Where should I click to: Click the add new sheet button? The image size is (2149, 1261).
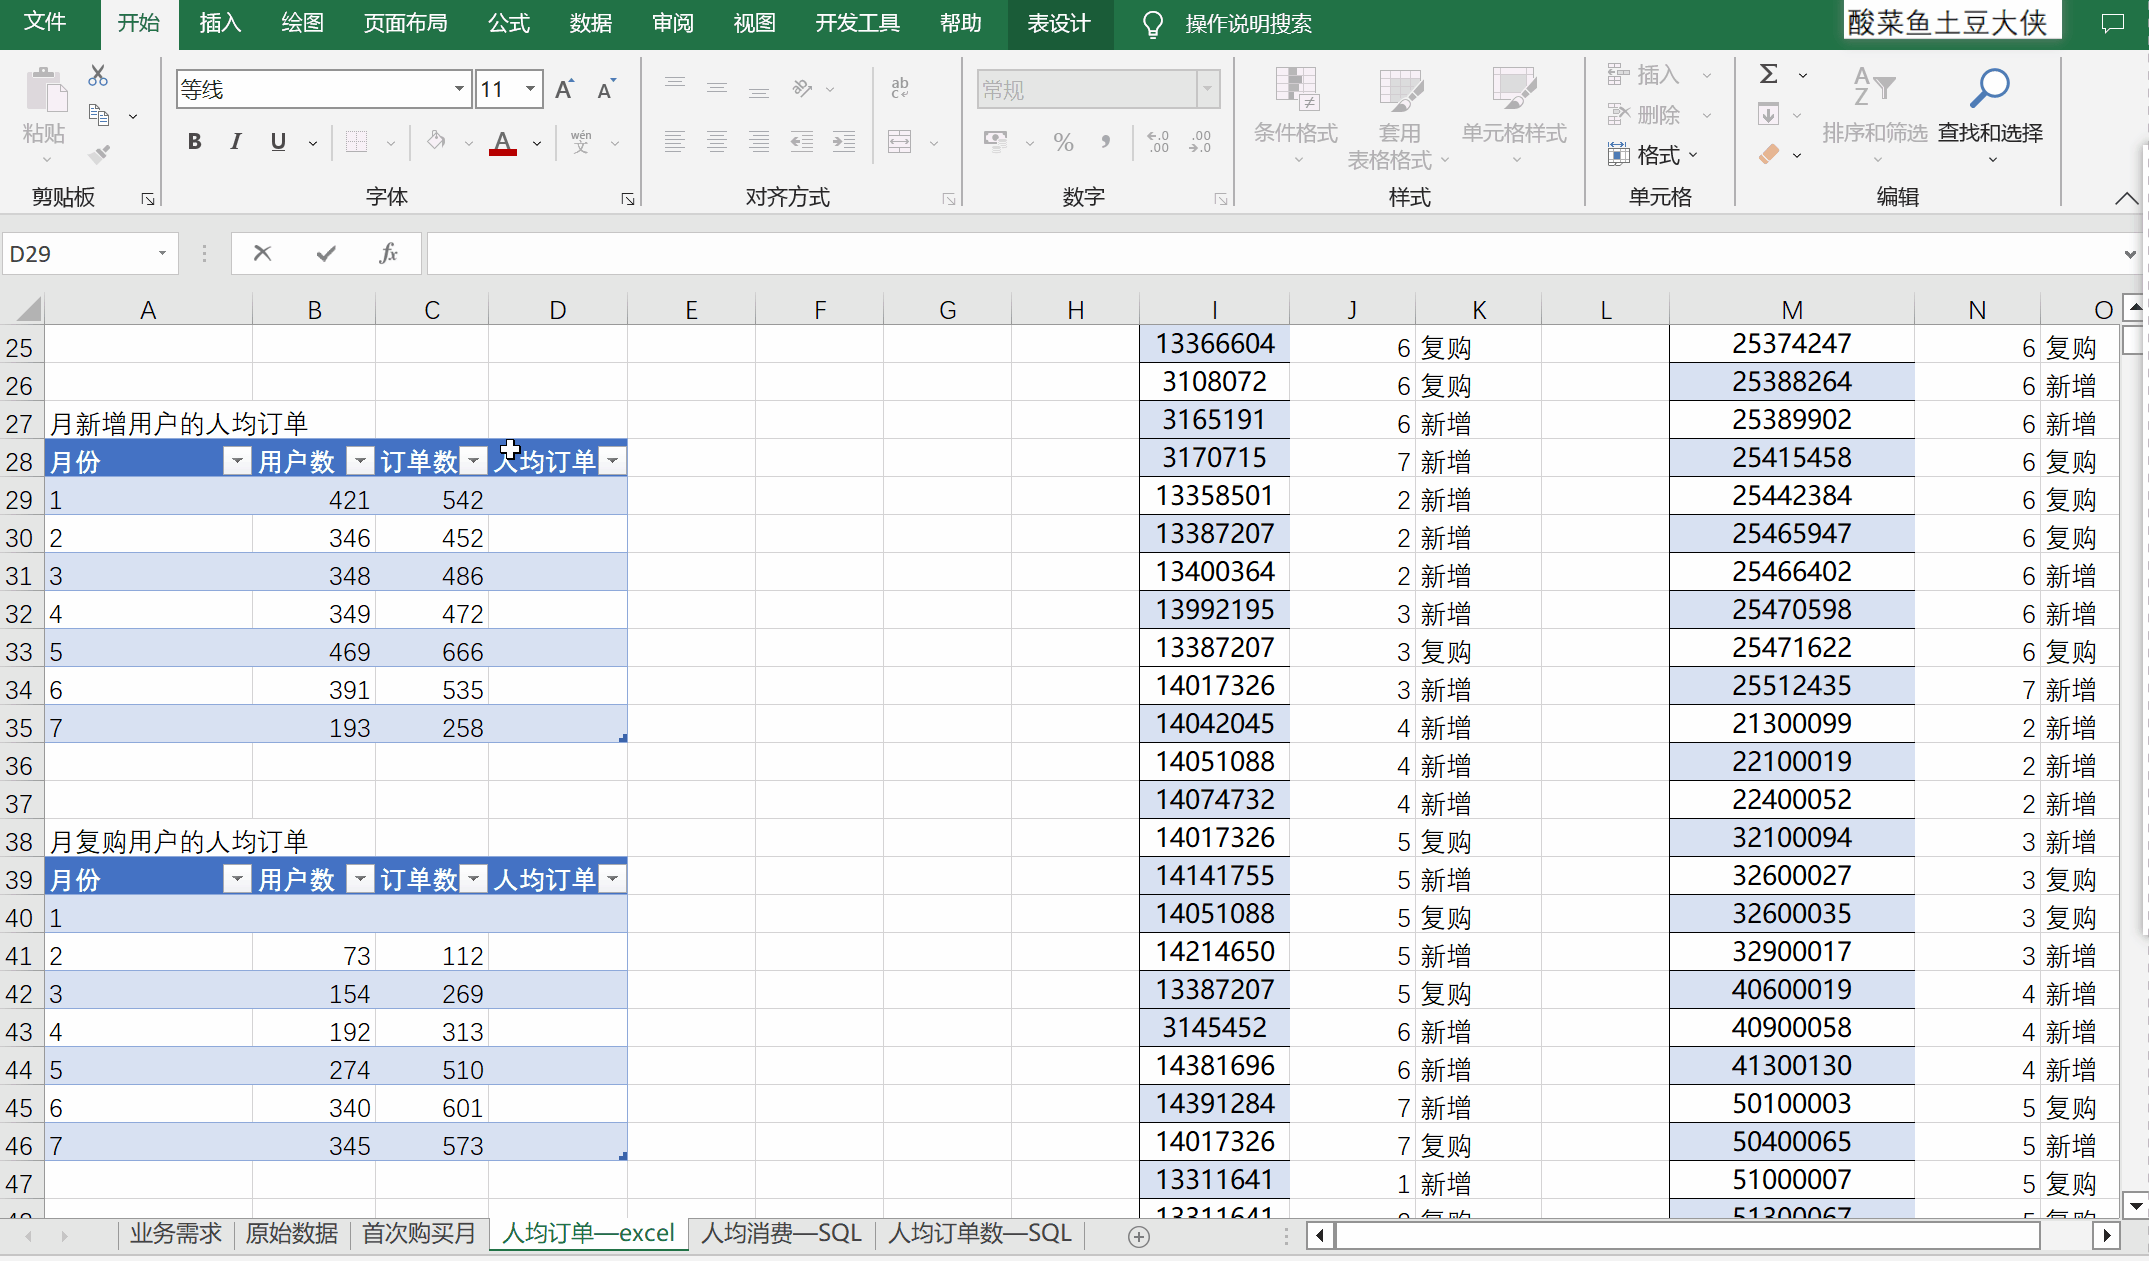(1138, 1236)
